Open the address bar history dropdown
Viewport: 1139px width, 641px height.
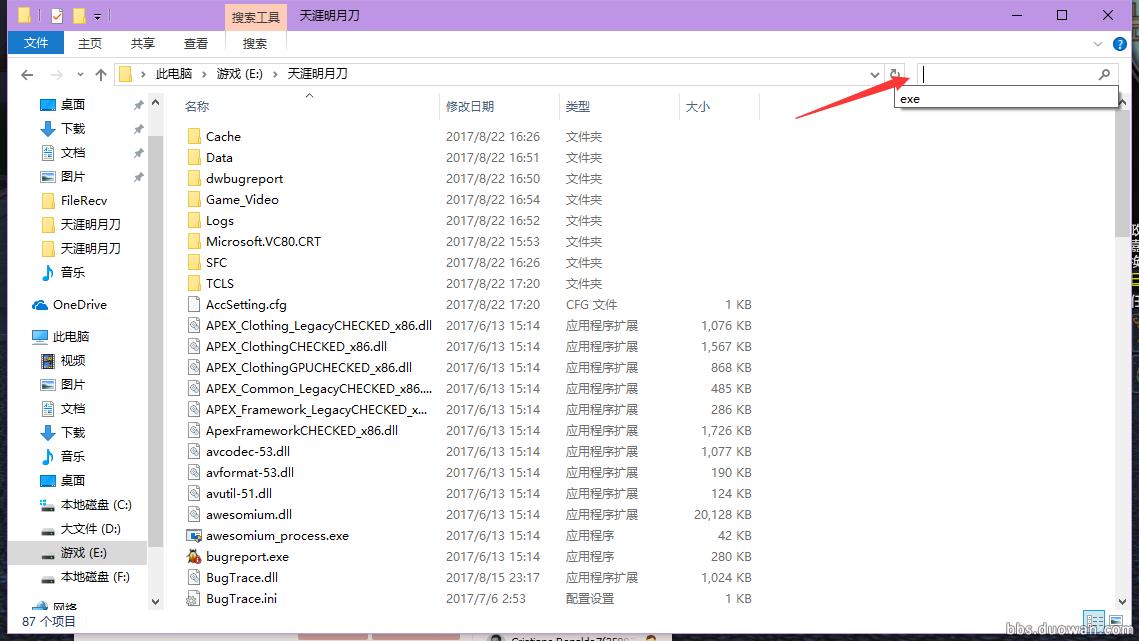(875, 73)
